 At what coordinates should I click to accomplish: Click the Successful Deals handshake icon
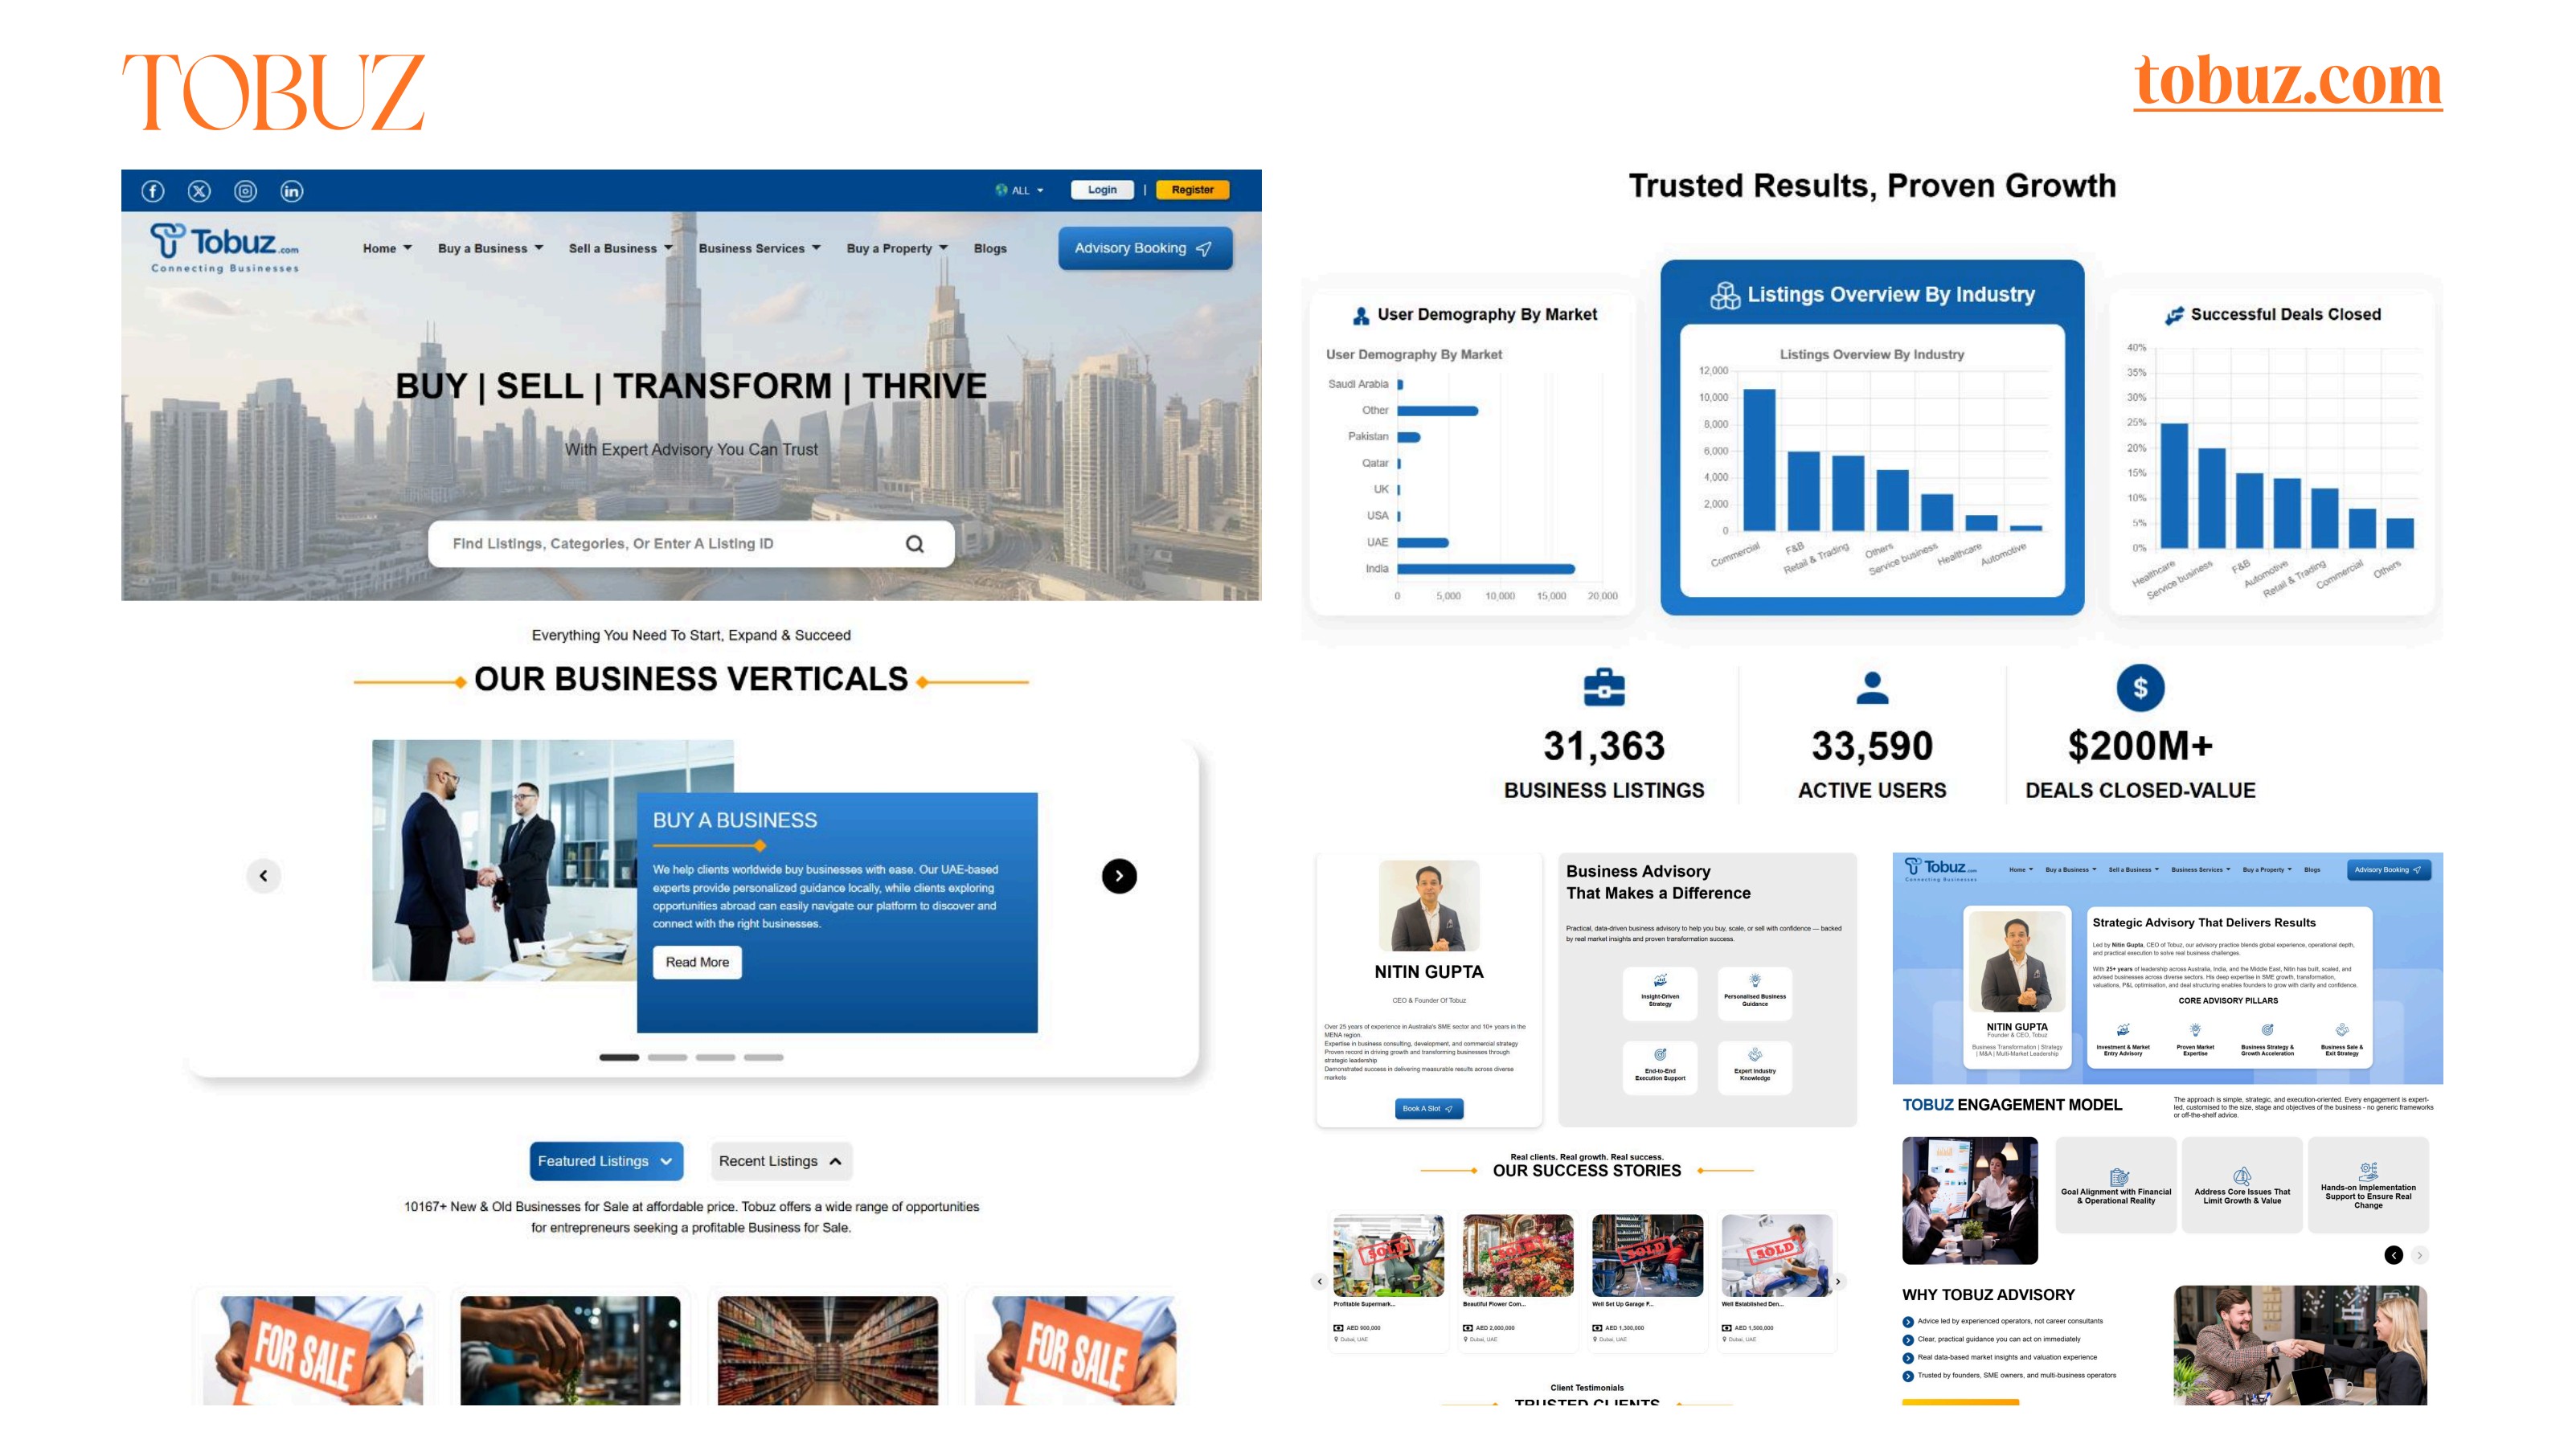pyautogui.click(x=2174, y=315)
